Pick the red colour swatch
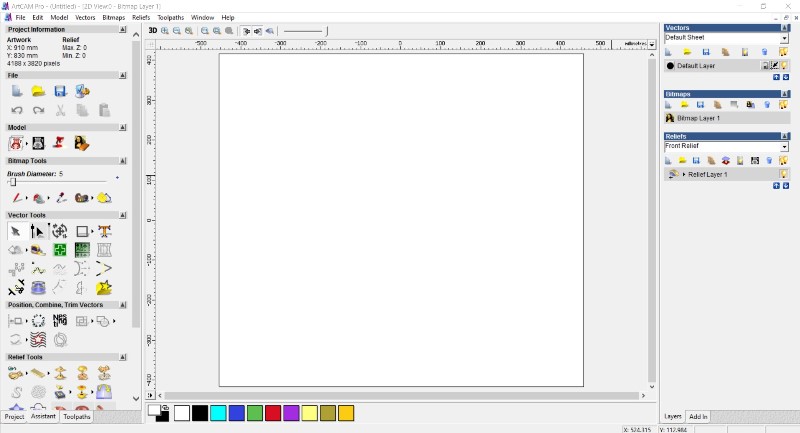800x433 pixels. click(x=273, y=413)
